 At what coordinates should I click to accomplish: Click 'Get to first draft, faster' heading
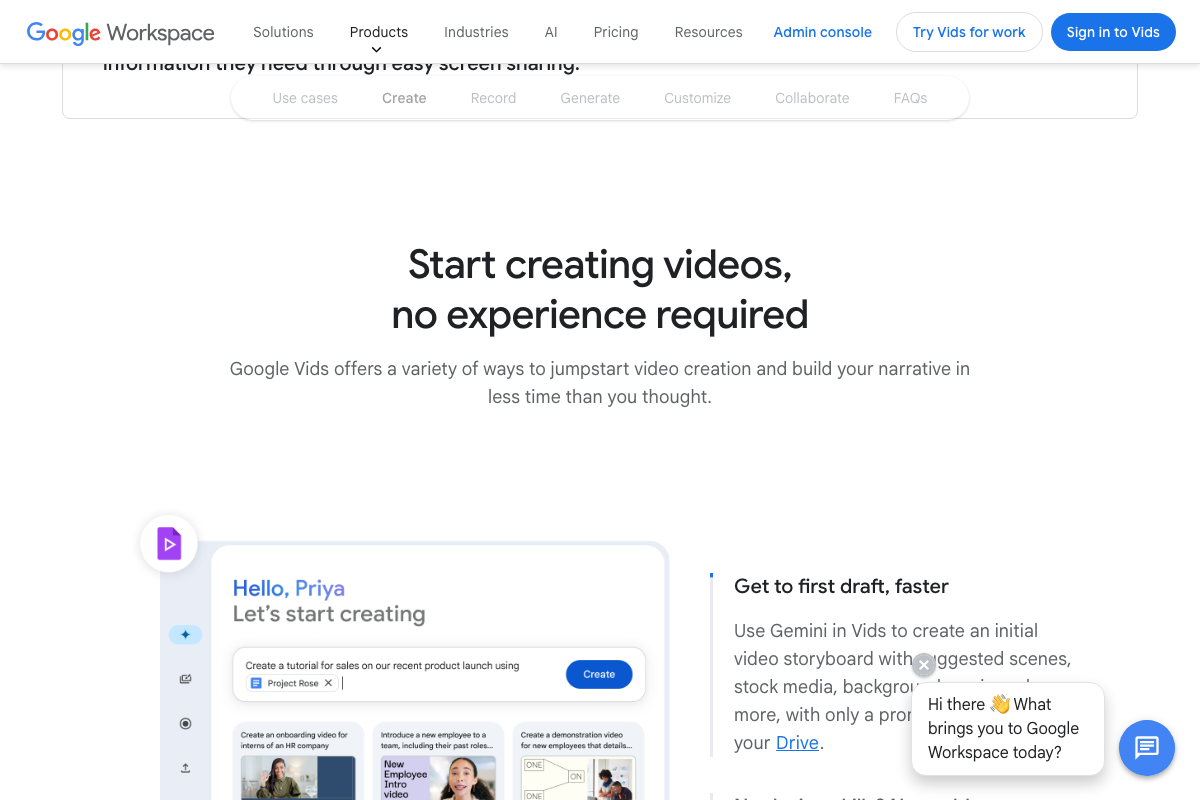click(x=841, y=586)
